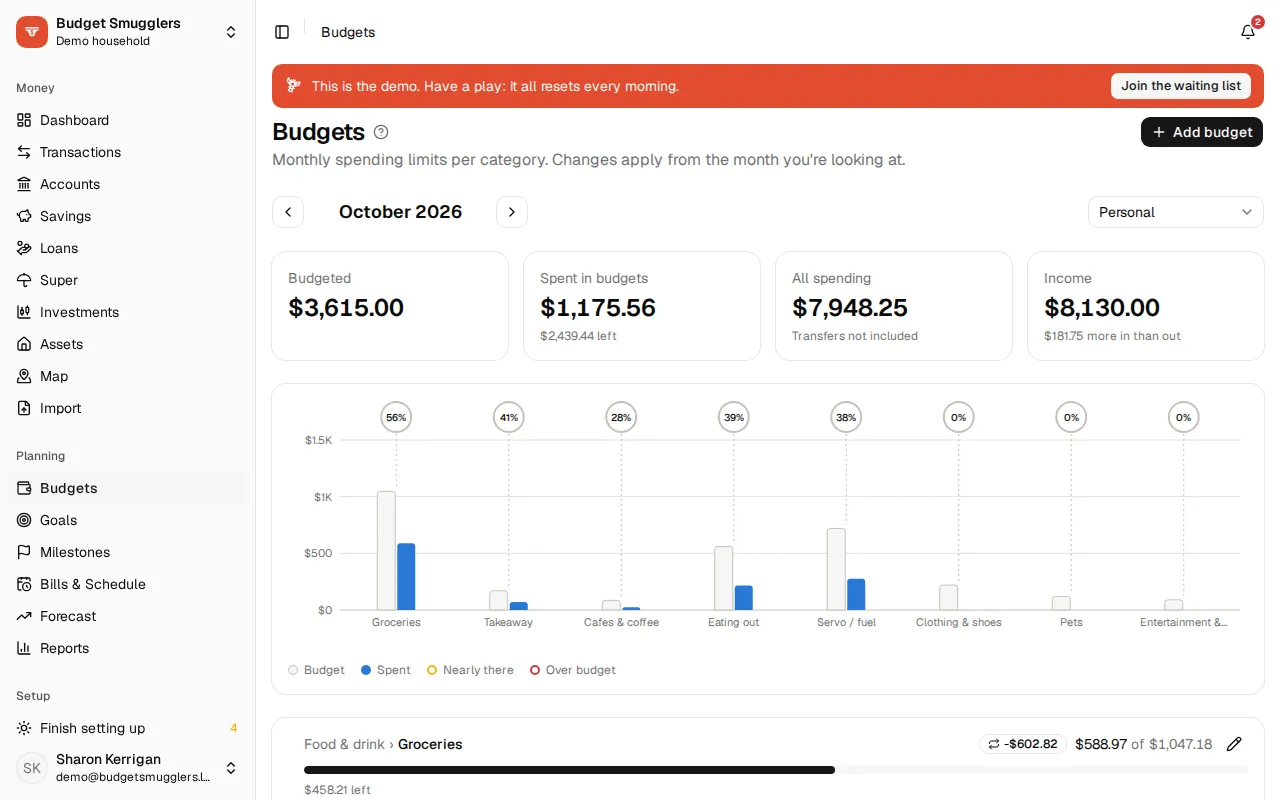The width and height of the screenshot is (1280, 800).
Task: Open Investments page
Action: tap(128, 312)
